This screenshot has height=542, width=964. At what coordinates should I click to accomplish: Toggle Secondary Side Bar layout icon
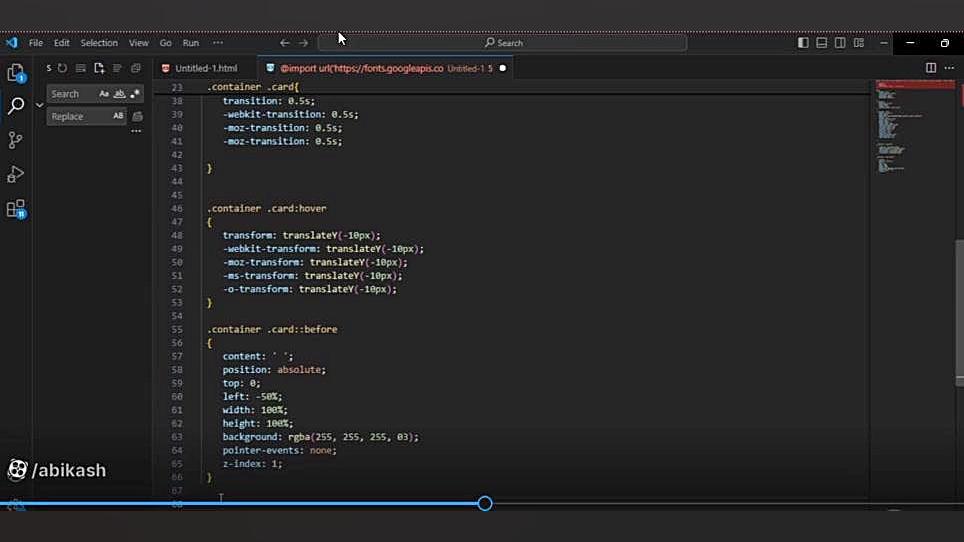pyautogui.click(x=840, y=42)
